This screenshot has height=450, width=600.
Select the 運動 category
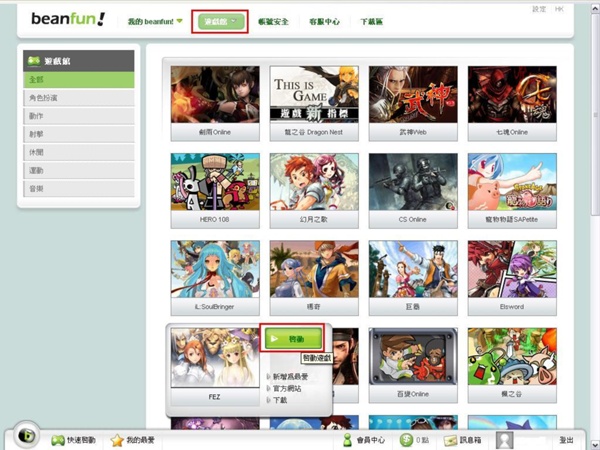(79, 171)
